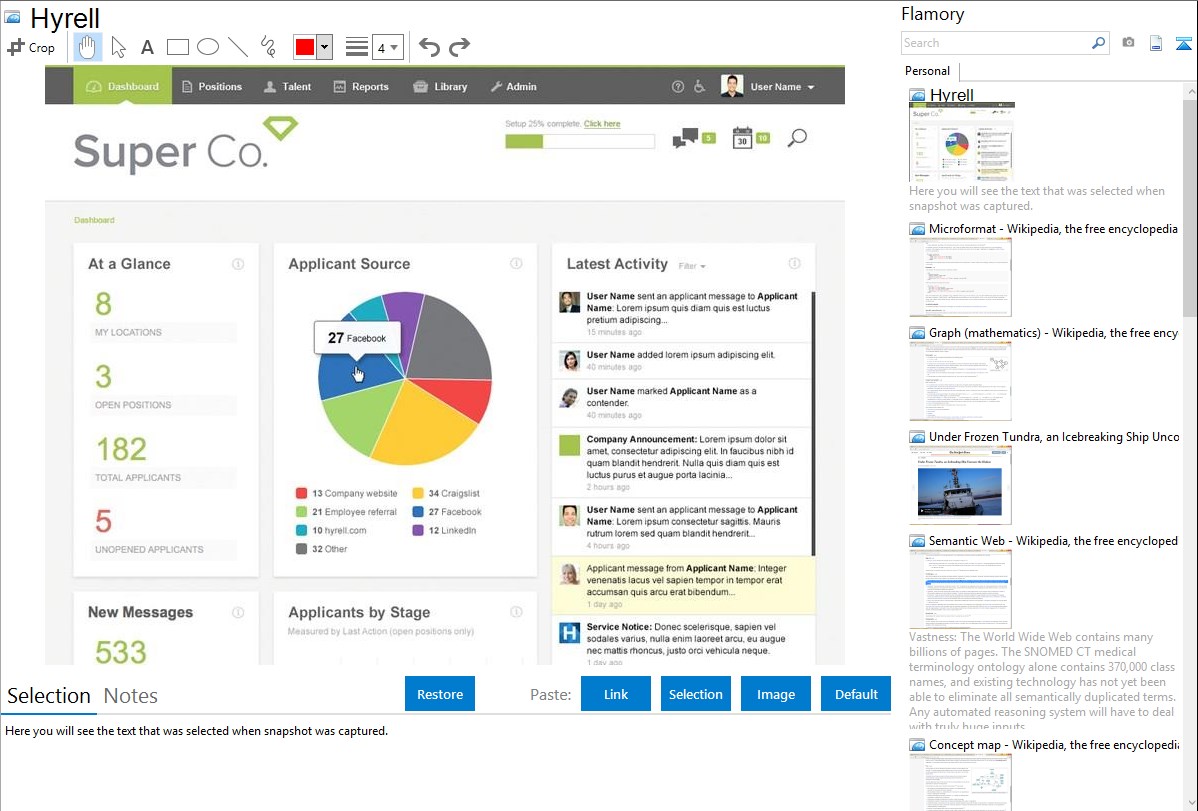
Task: Click the yellow Craigslist legend swatch
Action: tap(418, 493)
